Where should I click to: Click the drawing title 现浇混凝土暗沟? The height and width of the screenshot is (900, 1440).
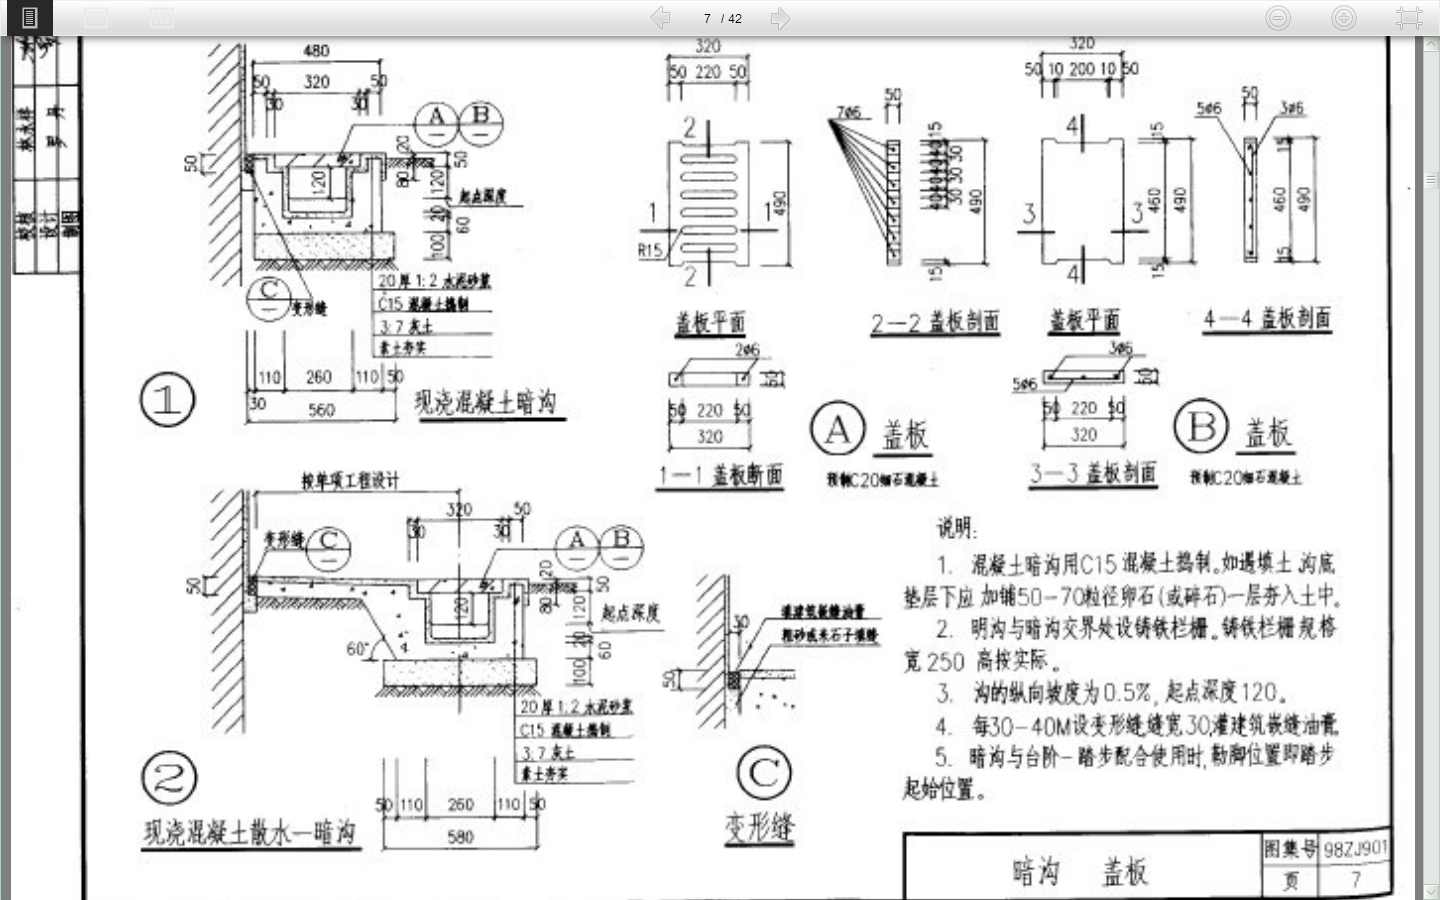486,402
